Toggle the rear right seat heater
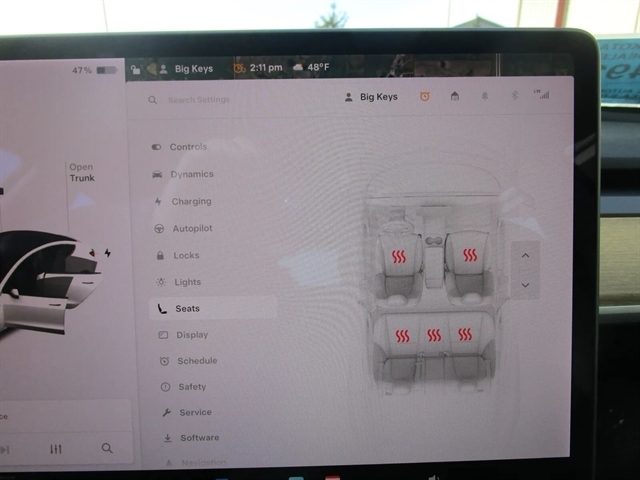 click(465, 335)
